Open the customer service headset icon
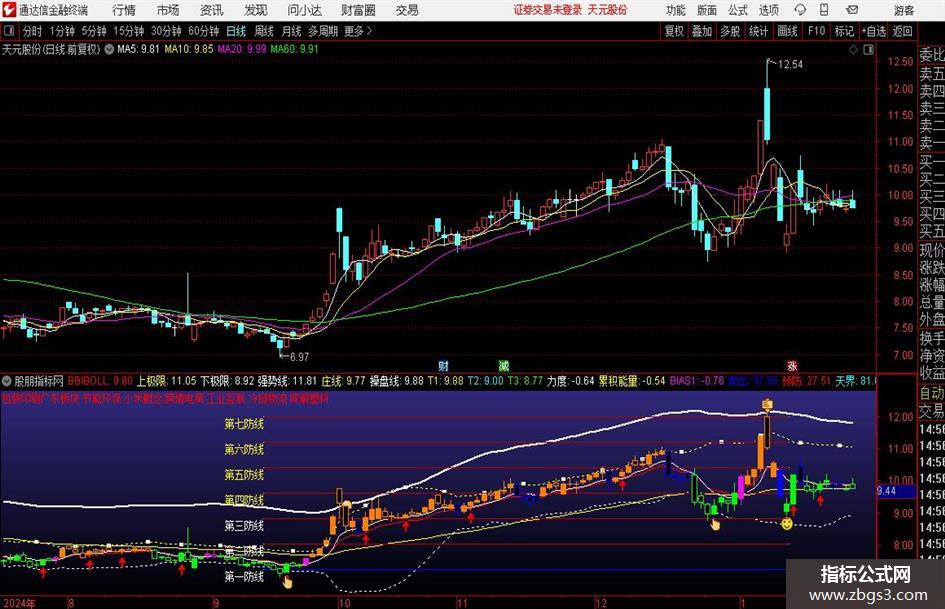 point(800,10)
